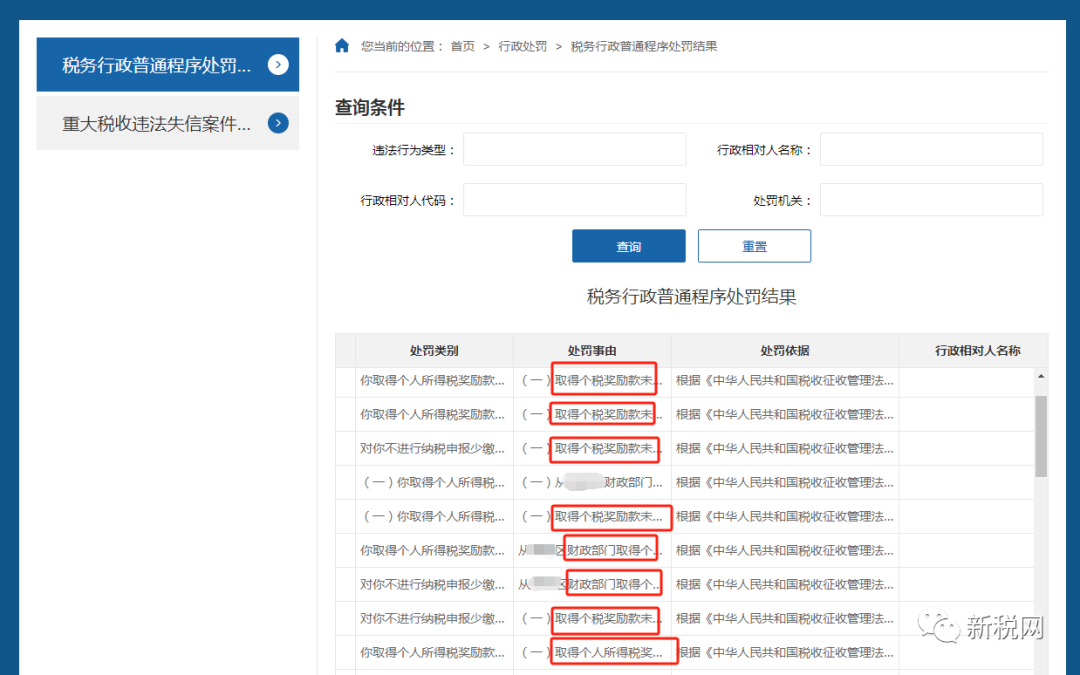Select third row cell 对你不进行纳税申报少缴

tap(433, 448)
